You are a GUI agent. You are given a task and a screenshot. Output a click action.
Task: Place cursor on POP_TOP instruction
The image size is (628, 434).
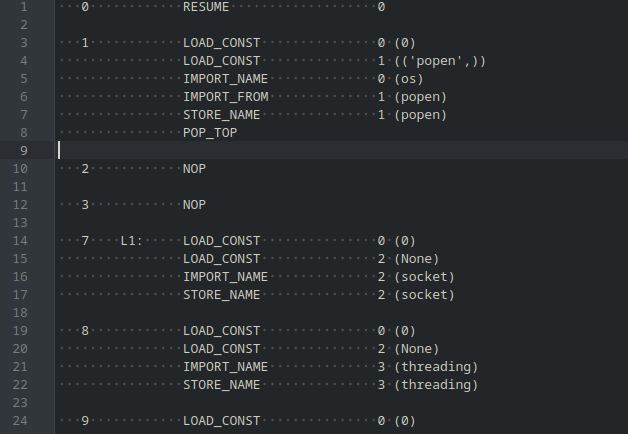210,132
